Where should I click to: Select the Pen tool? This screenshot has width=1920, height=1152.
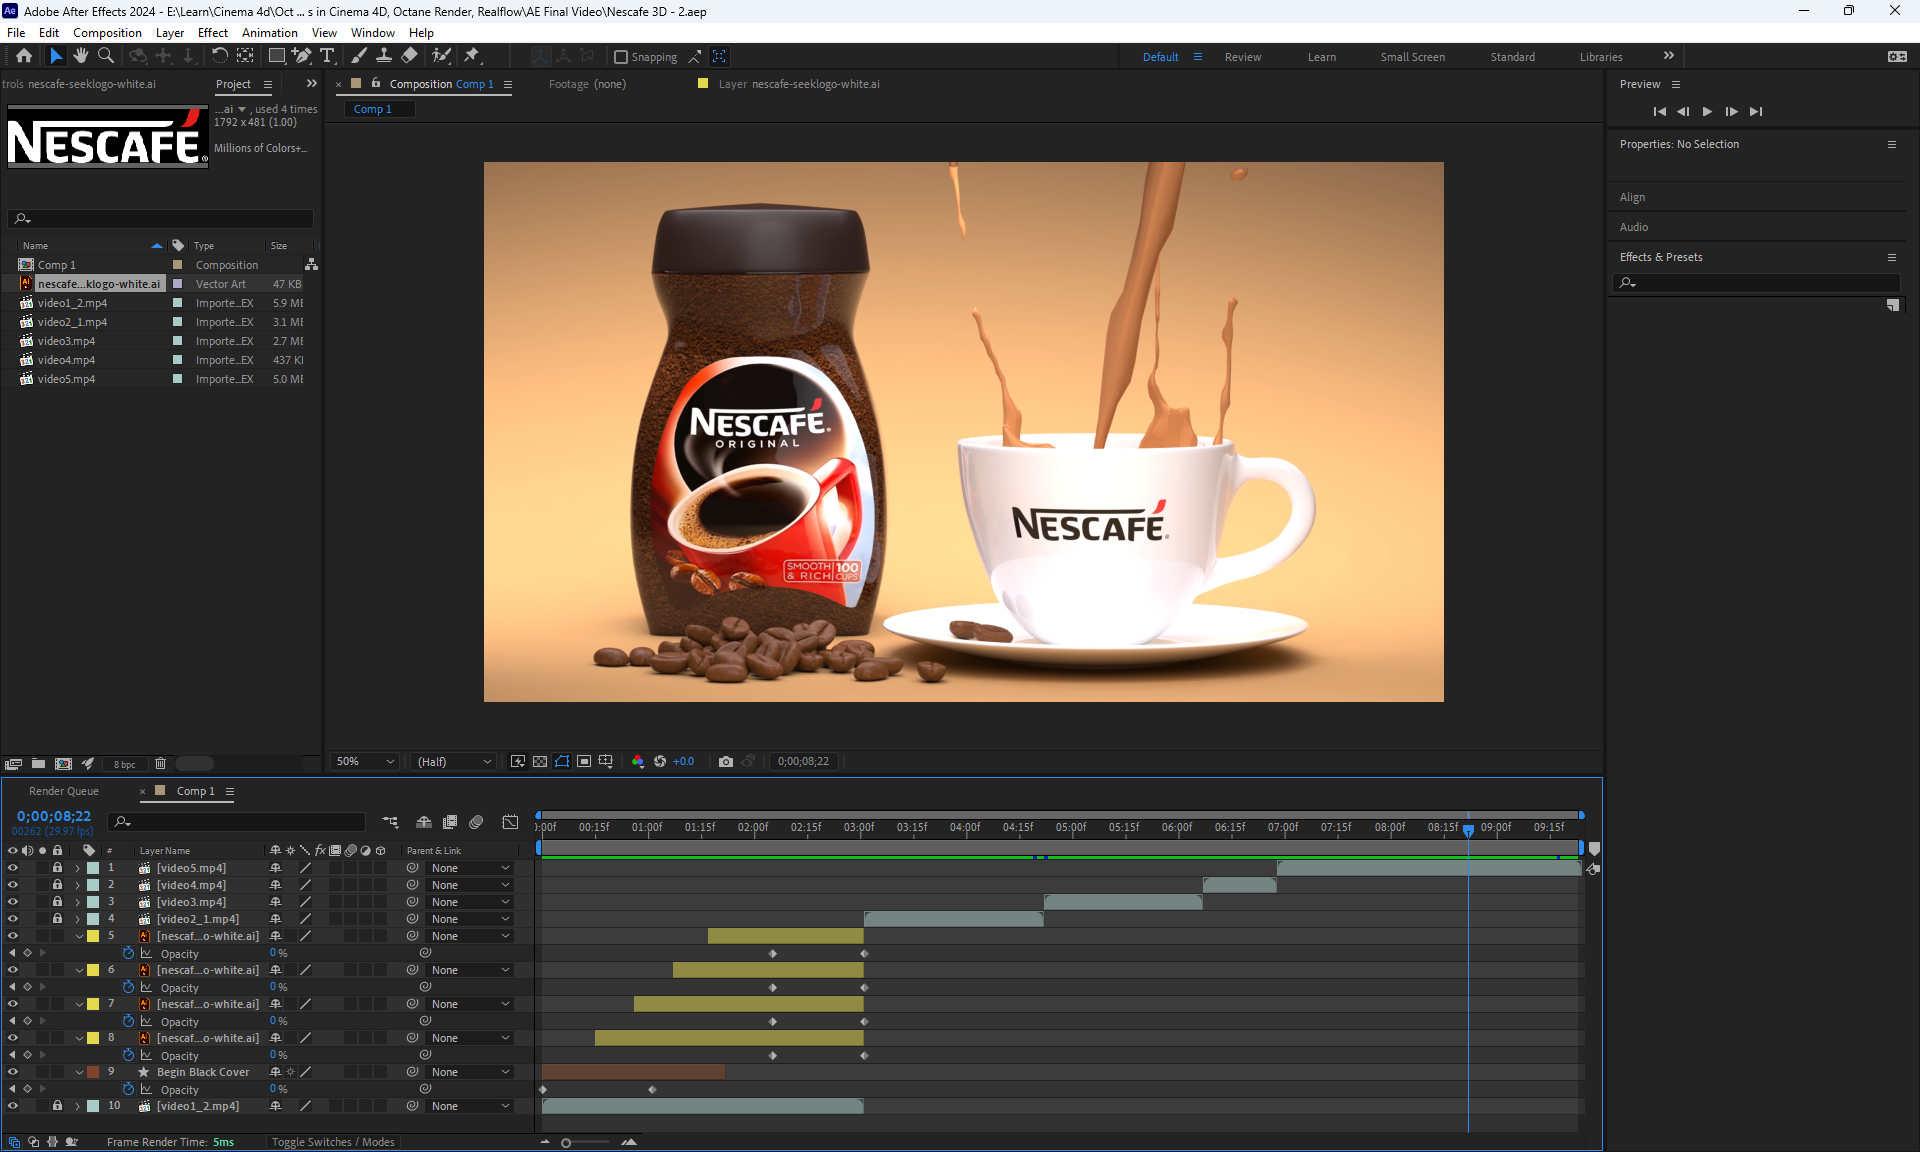point(301,56)
